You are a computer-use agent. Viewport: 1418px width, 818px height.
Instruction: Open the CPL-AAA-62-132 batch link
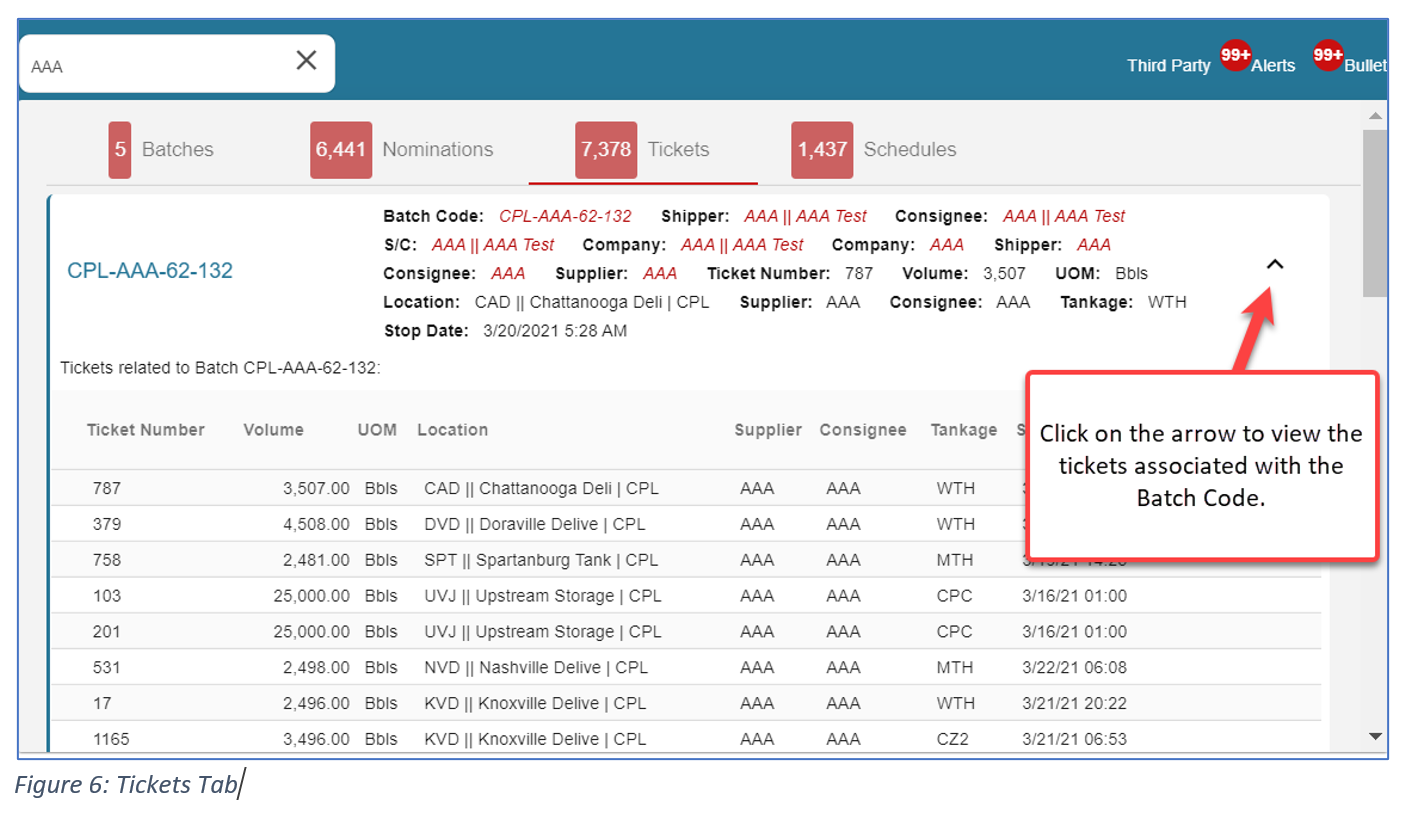[x=150, y=271]
